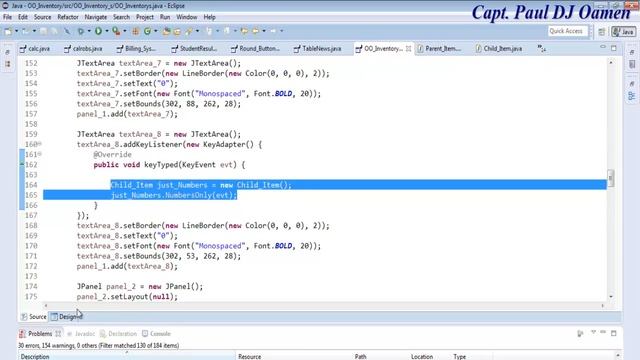Click the New file toolbar icon
The width and height of the screenshot is (640, 360).
coord(8,31)
